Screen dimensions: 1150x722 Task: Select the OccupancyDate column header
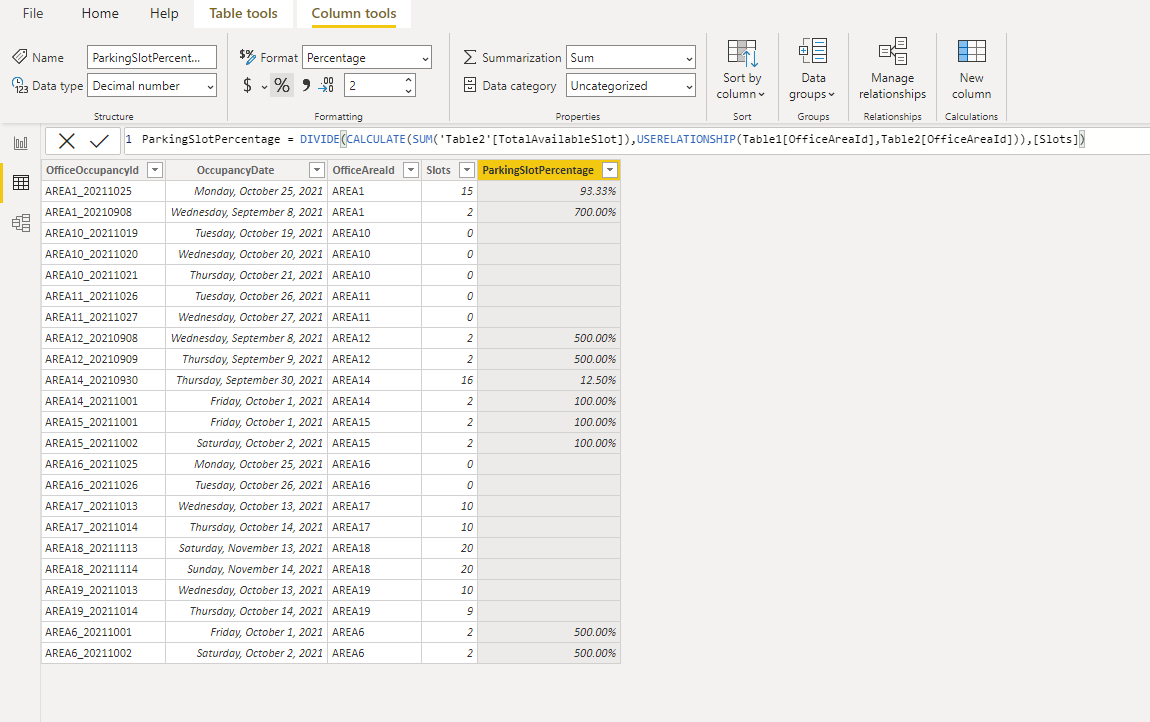[x=235, y=170]
